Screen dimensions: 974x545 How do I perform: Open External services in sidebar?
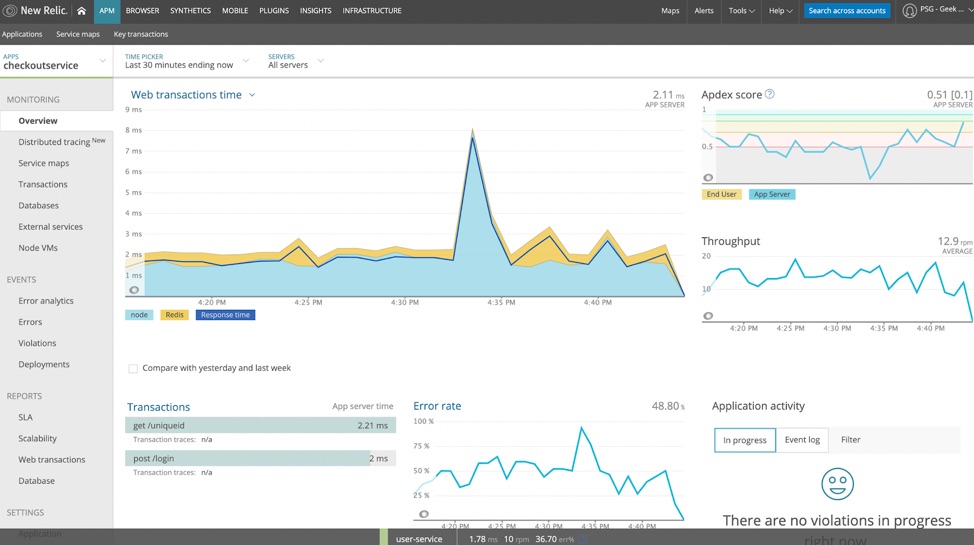(50, 226)
